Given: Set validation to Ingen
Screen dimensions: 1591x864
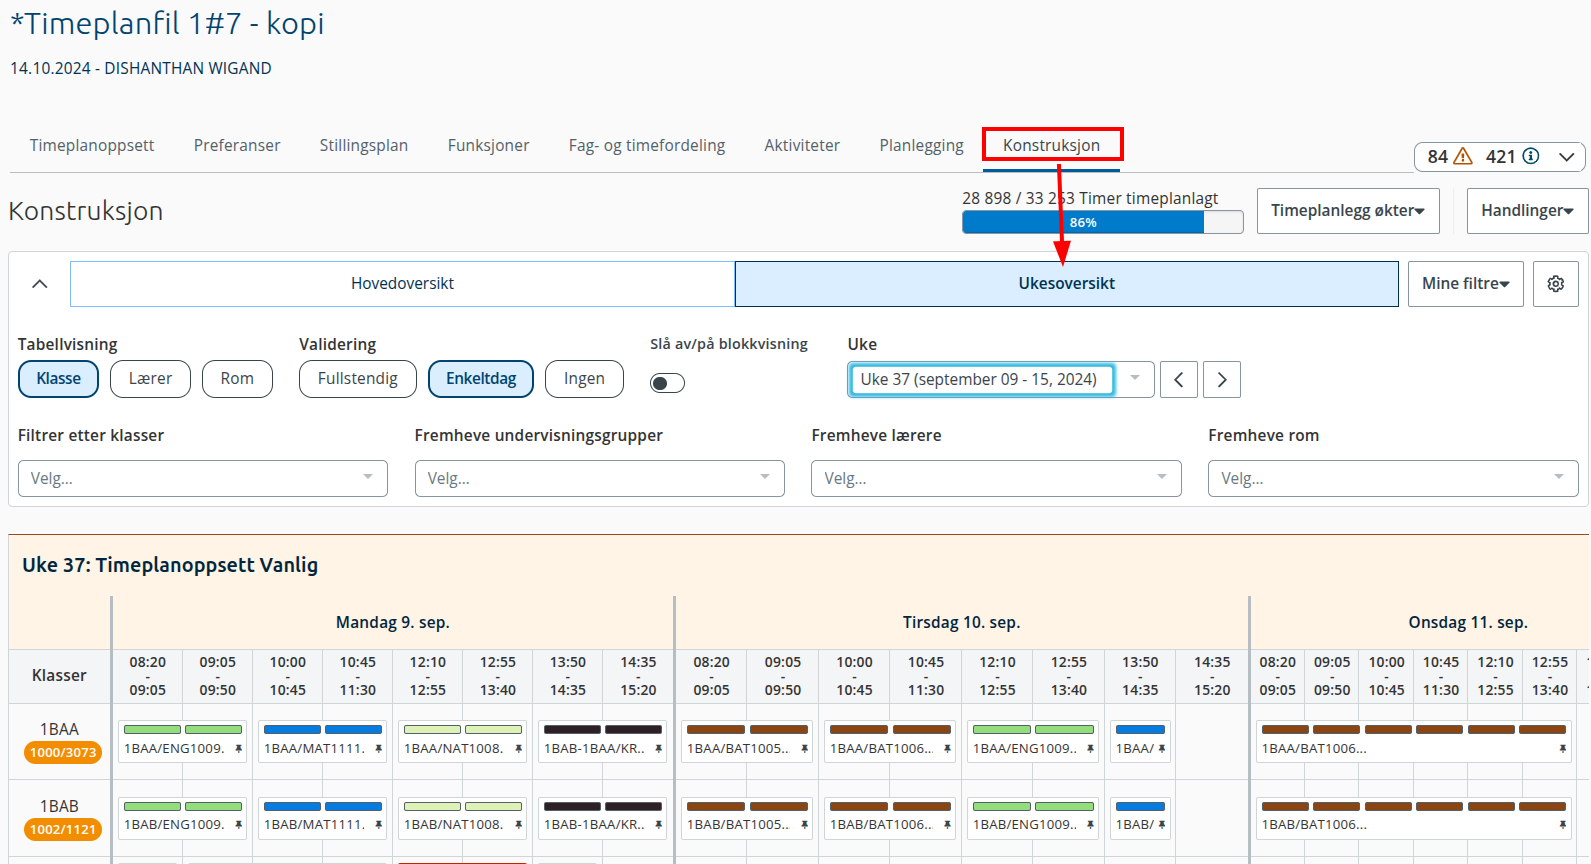Looking at the screenshot, I should [x=584, y=379].
